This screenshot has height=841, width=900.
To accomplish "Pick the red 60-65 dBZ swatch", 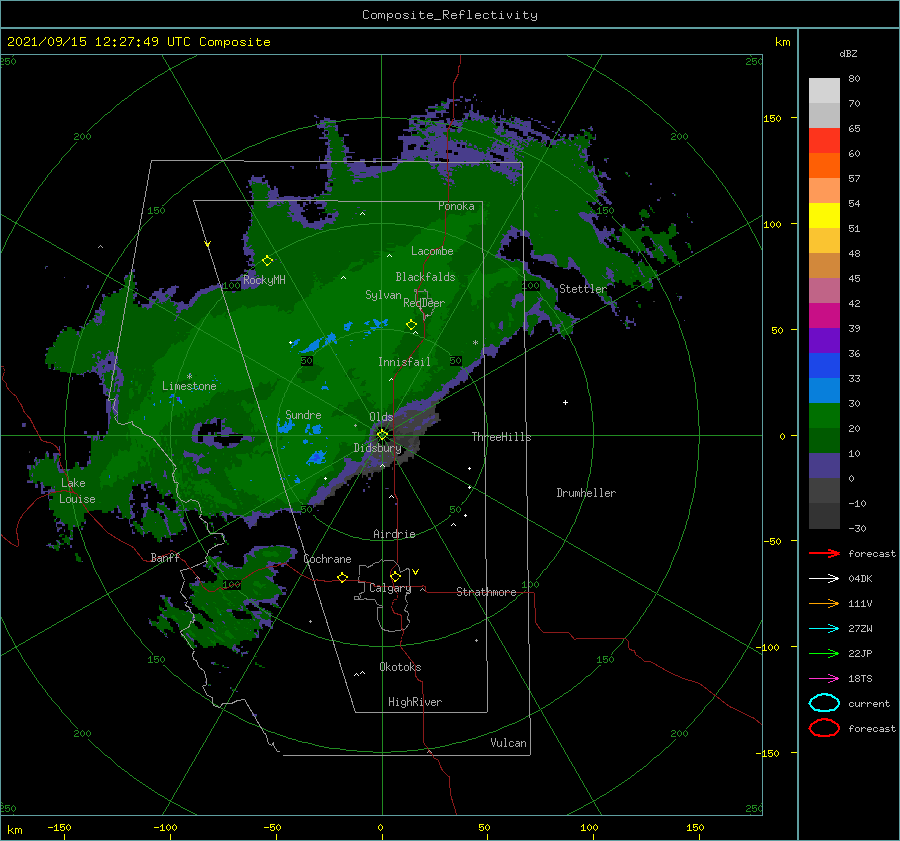I will (824, 140).
